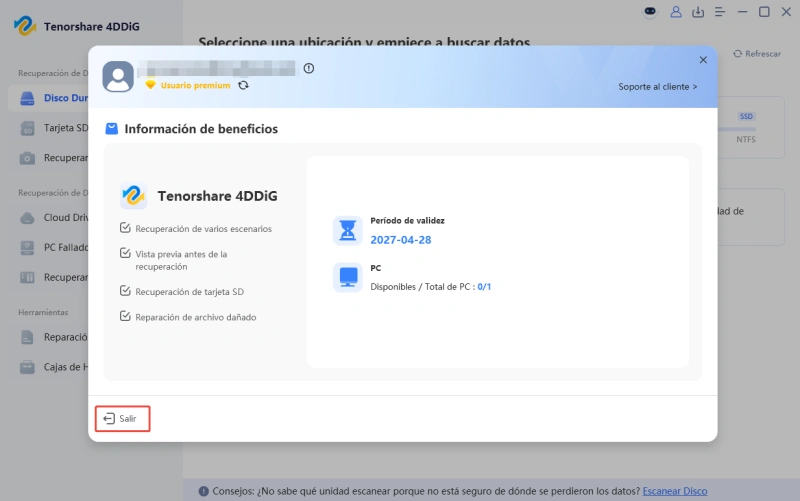This screenshot has height=501, width=800.
Task: Click checkmark for Recuperación de tarjeta SD
Action: click(x=125, y=291)
